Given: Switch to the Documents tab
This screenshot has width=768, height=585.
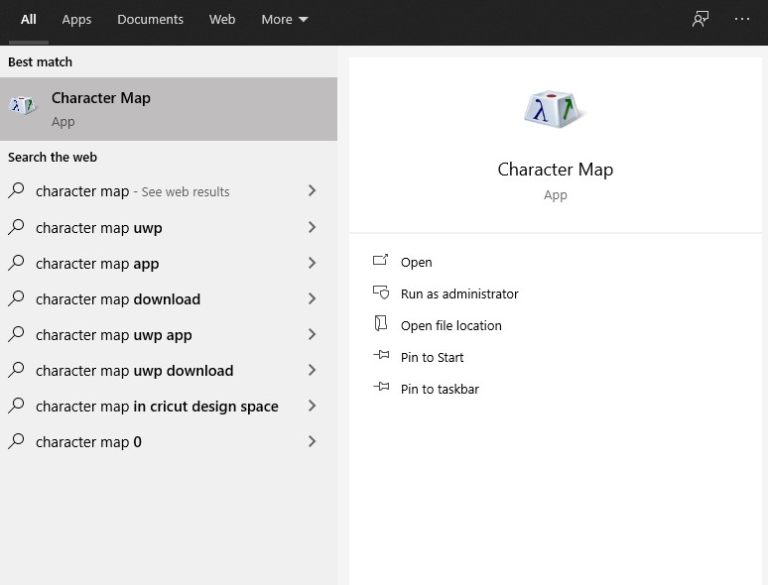Looking at the screenshot, I should (150, 19).
